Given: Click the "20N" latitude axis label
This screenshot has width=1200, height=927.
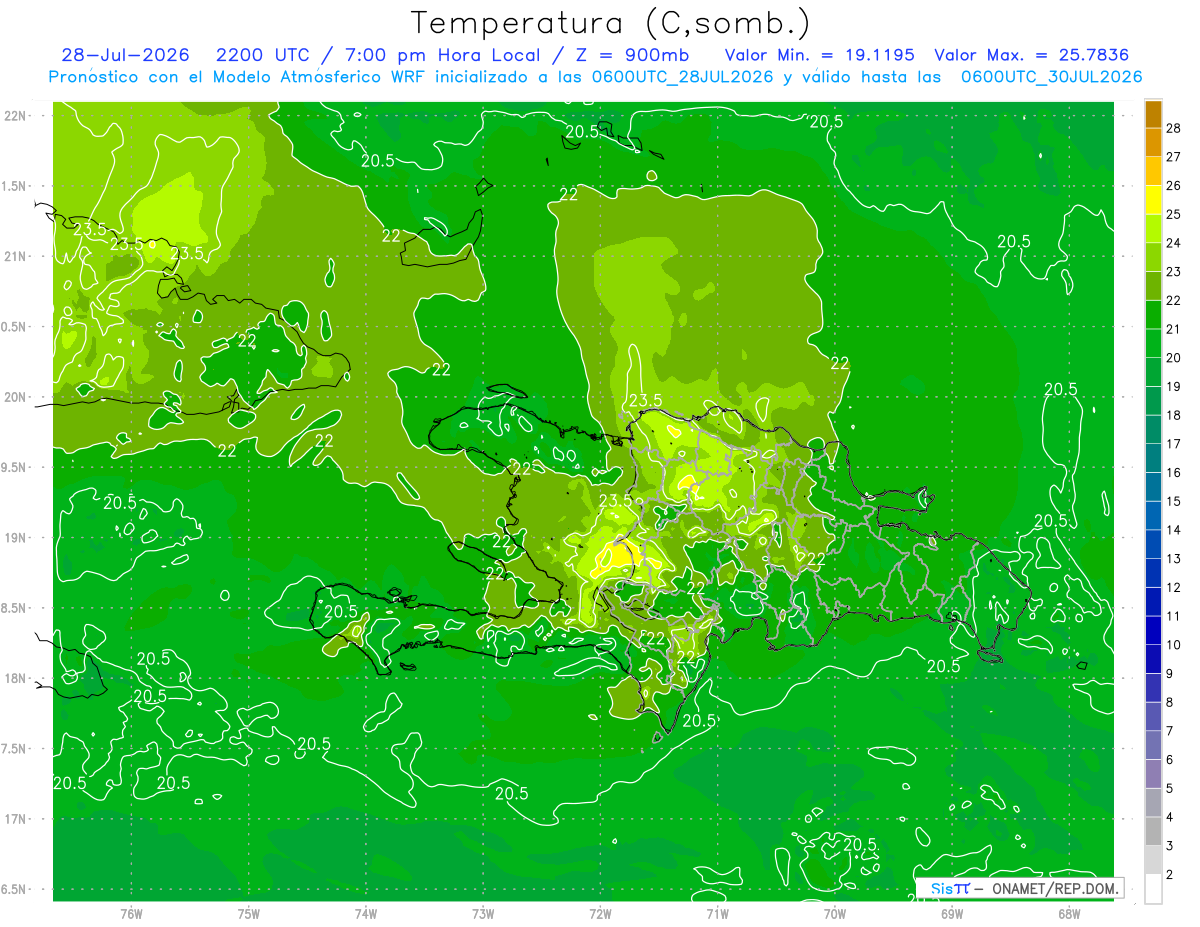Looking at the screenshot, I should (16, 398).
